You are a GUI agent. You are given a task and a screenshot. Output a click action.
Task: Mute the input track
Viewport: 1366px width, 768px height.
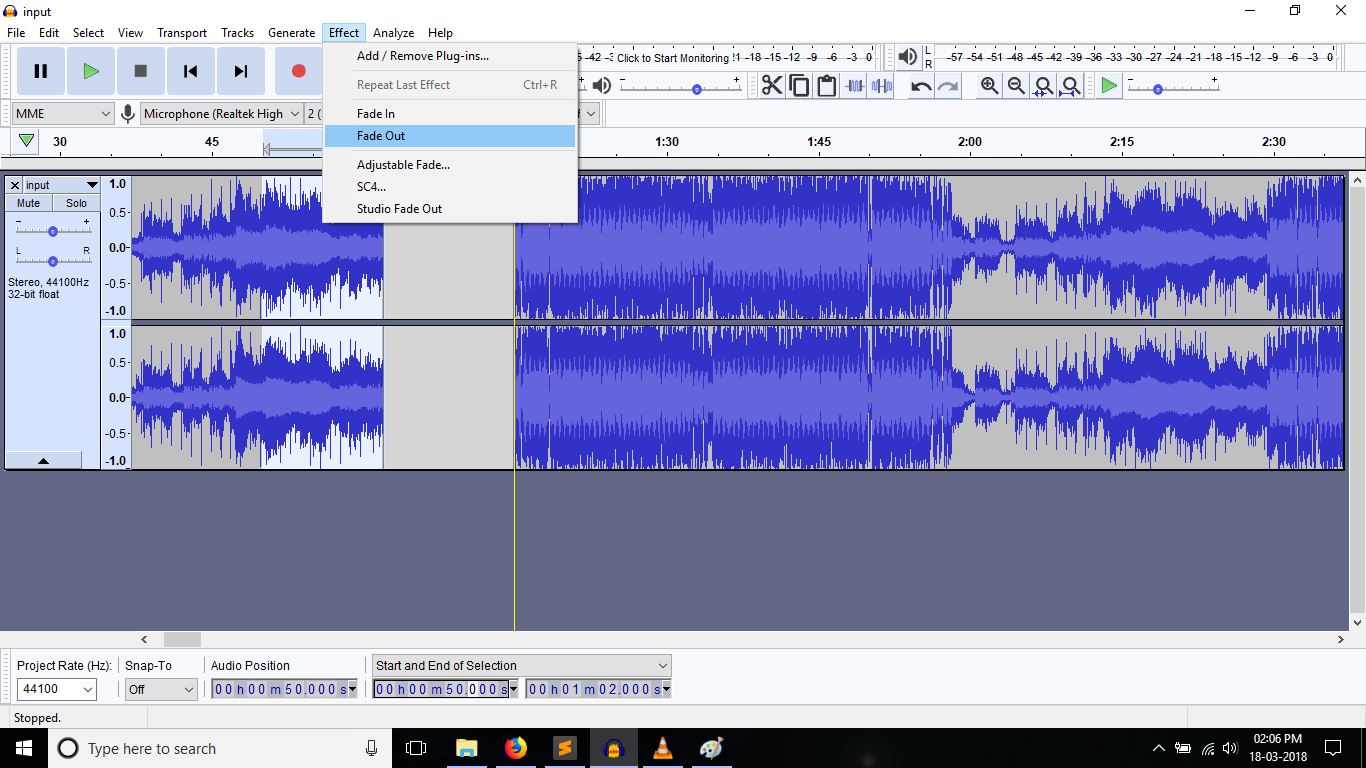click(x=29, y=203)
